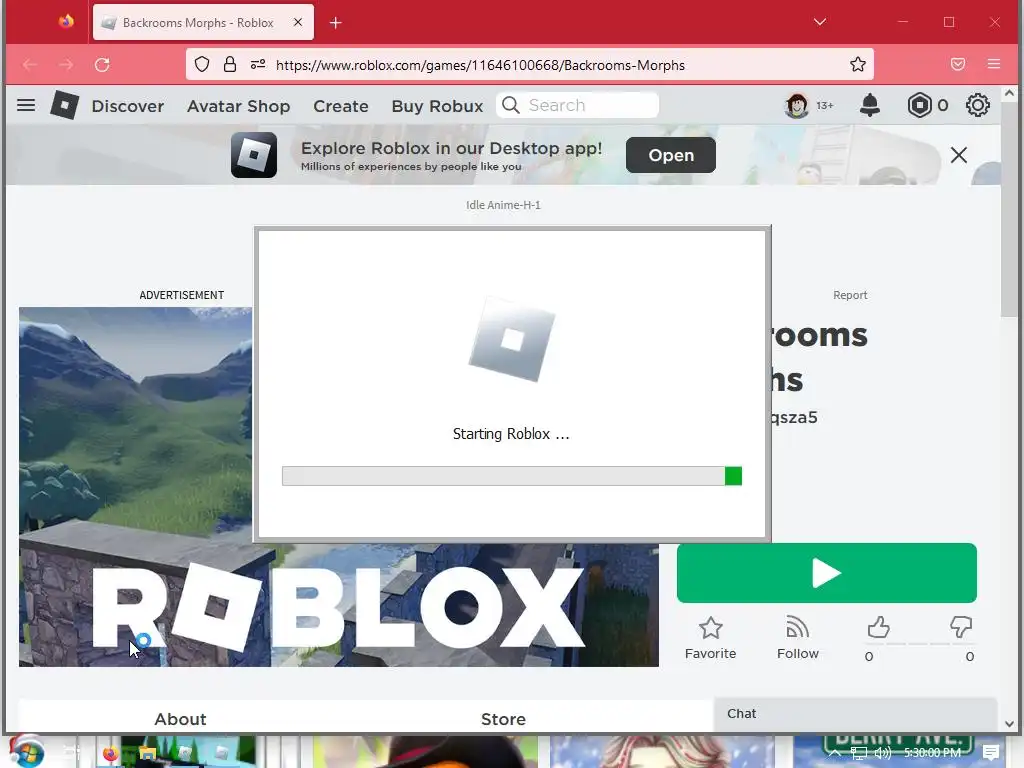Click the page scrollbar up arrow

[1009, 93]
